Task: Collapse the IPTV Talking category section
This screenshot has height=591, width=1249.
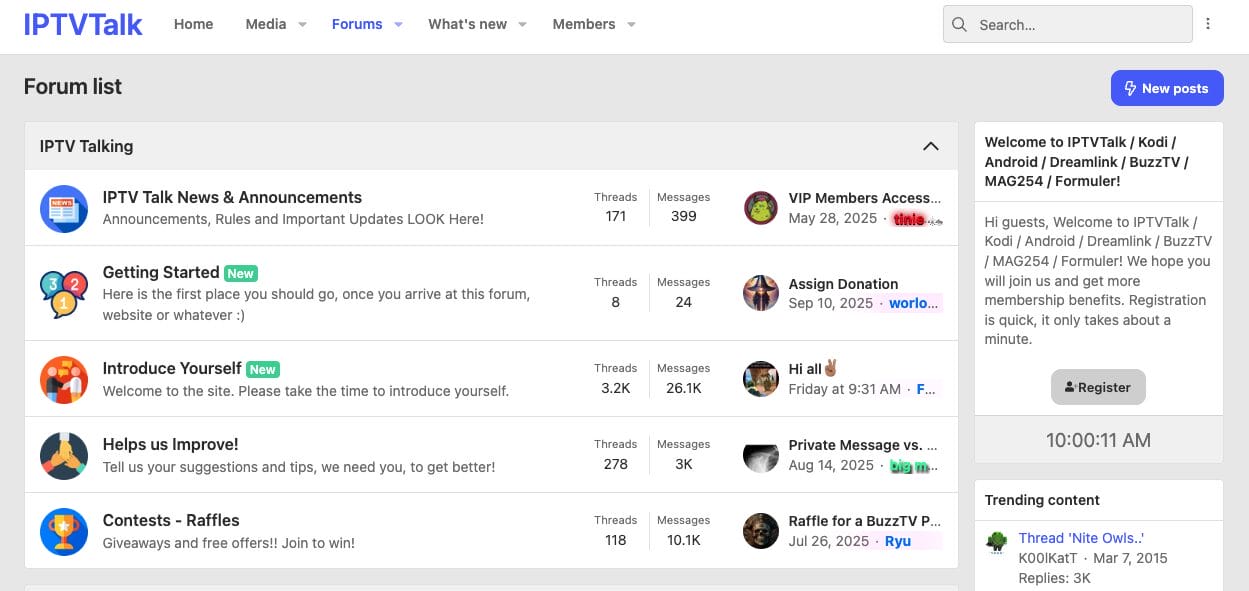Action: (x=930, y=146)
